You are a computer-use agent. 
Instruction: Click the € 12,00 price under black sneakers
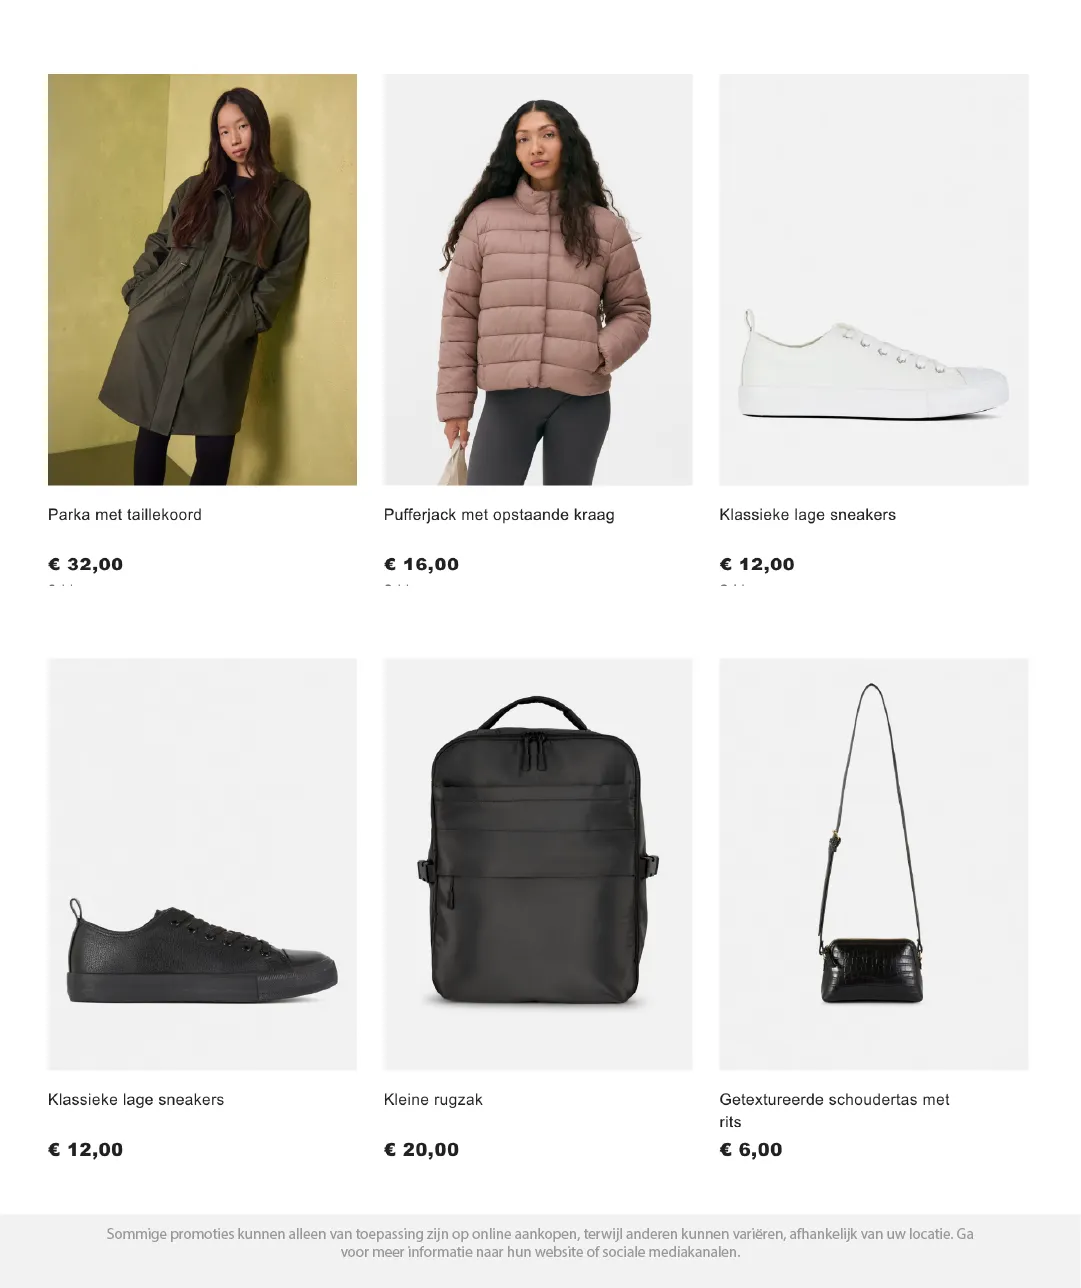(86, 1150)
